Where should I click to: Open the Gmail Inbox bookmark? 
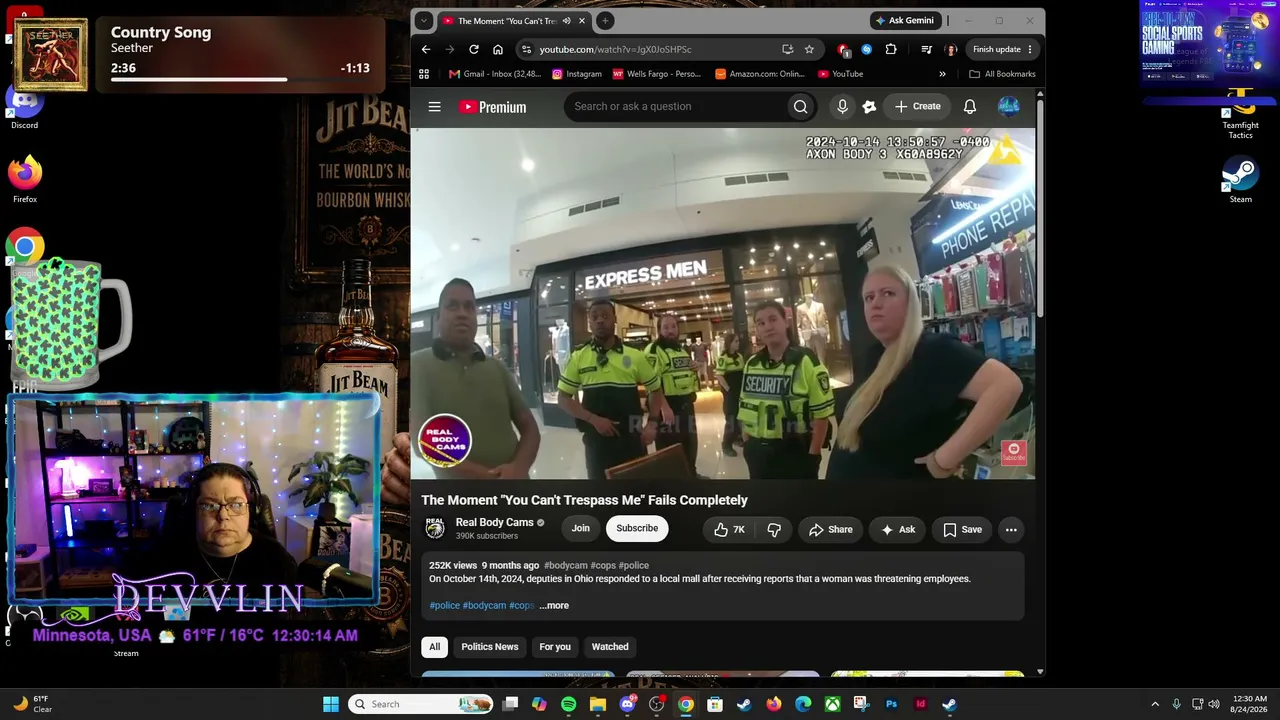tap(495, 74)
